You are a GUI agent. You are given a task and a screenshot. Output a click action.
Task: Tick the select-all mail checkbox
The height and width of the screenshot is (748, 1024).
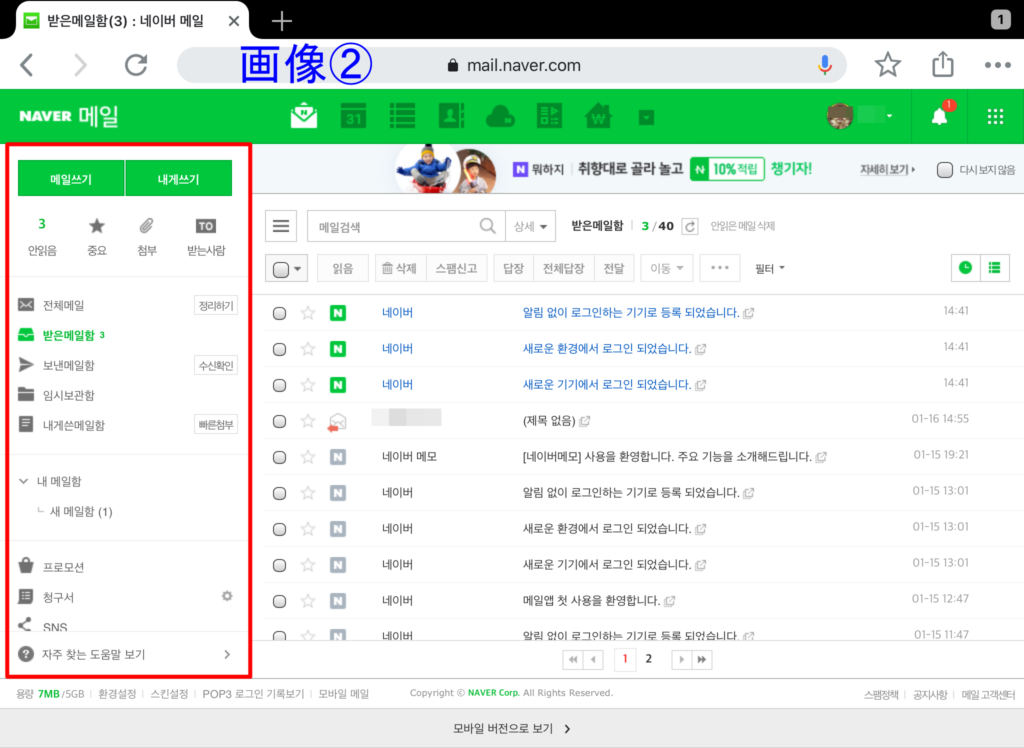[x=281, y=269]
